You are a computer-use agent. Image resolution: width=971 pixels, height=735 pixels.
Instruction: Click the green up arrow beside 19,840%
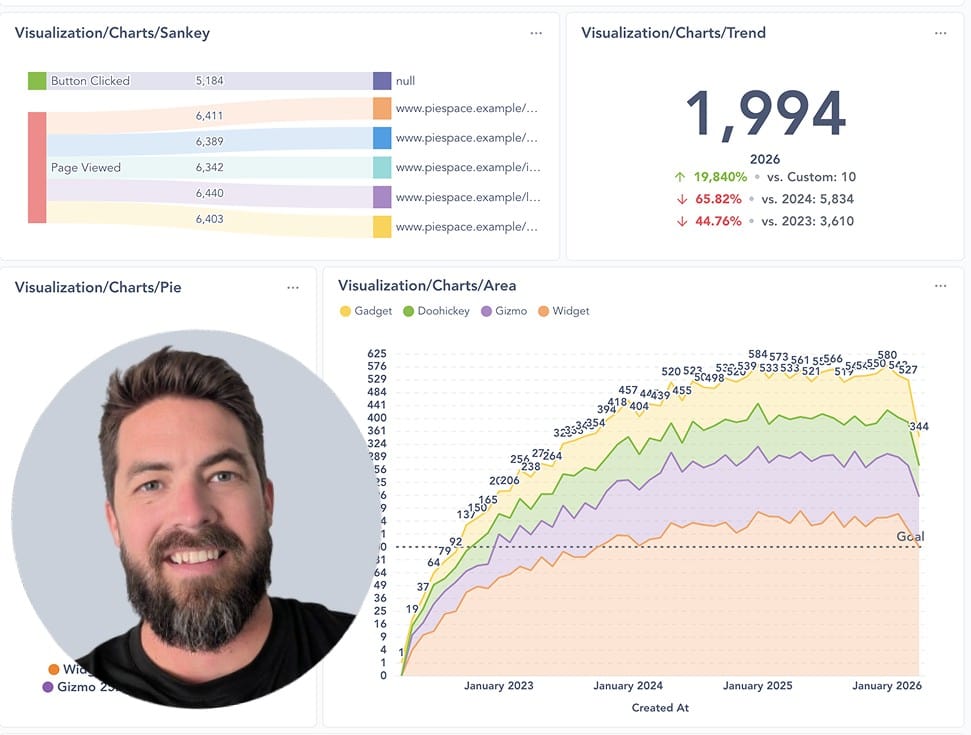click(681, 177)
